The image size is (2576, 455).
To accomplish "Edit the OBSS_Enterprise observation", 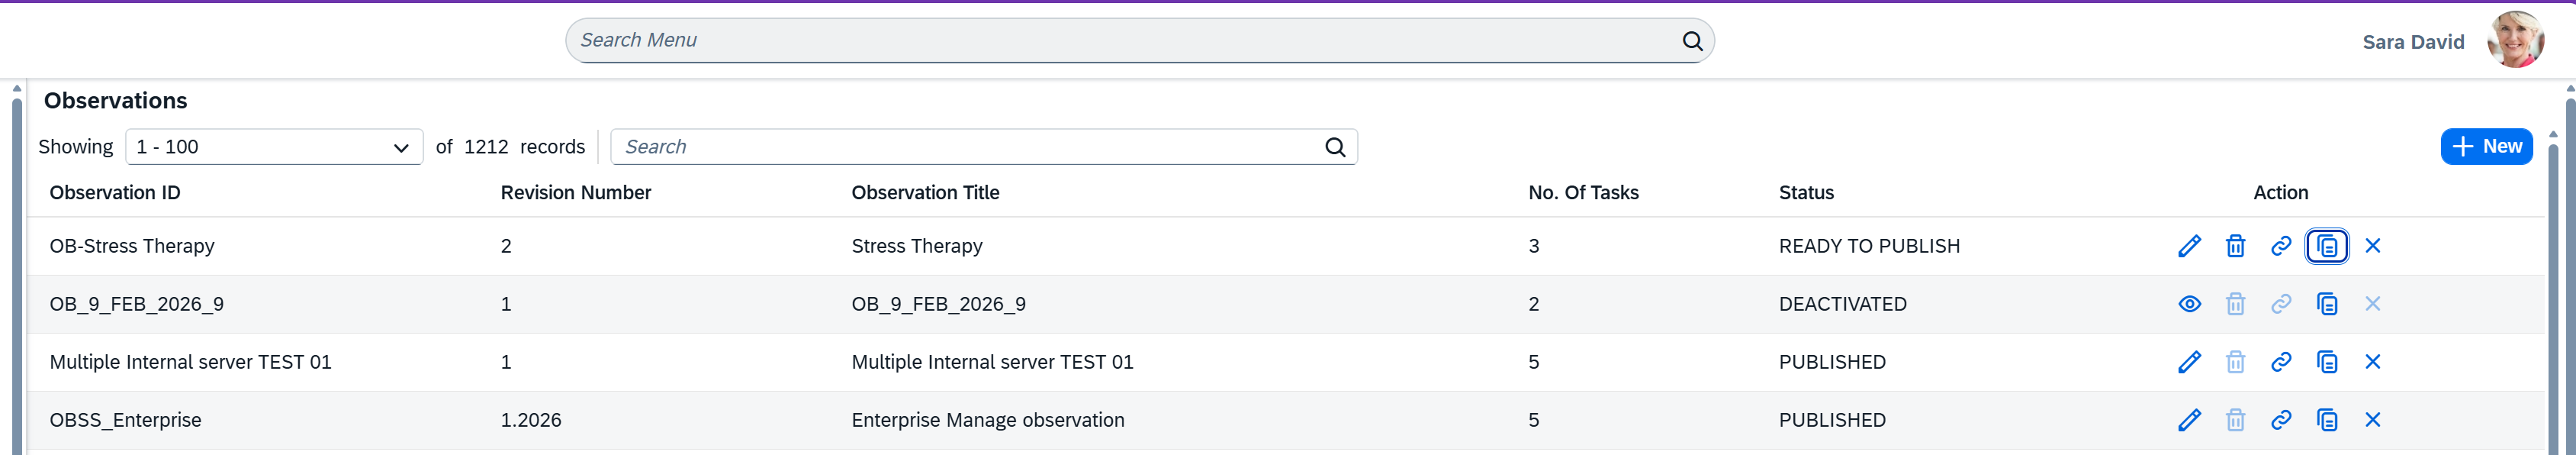I will click(2189, 420).
